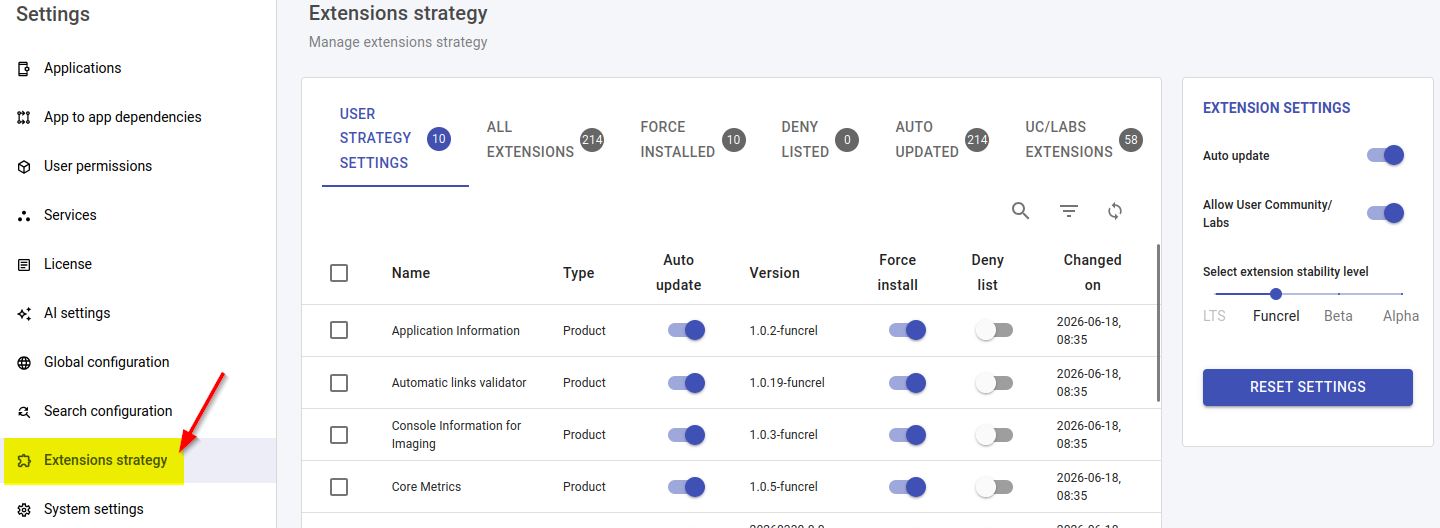The height and width of the screenshot is (528, 1440).
Task: Click the License document icon
Action: click(x=24, y=264)
